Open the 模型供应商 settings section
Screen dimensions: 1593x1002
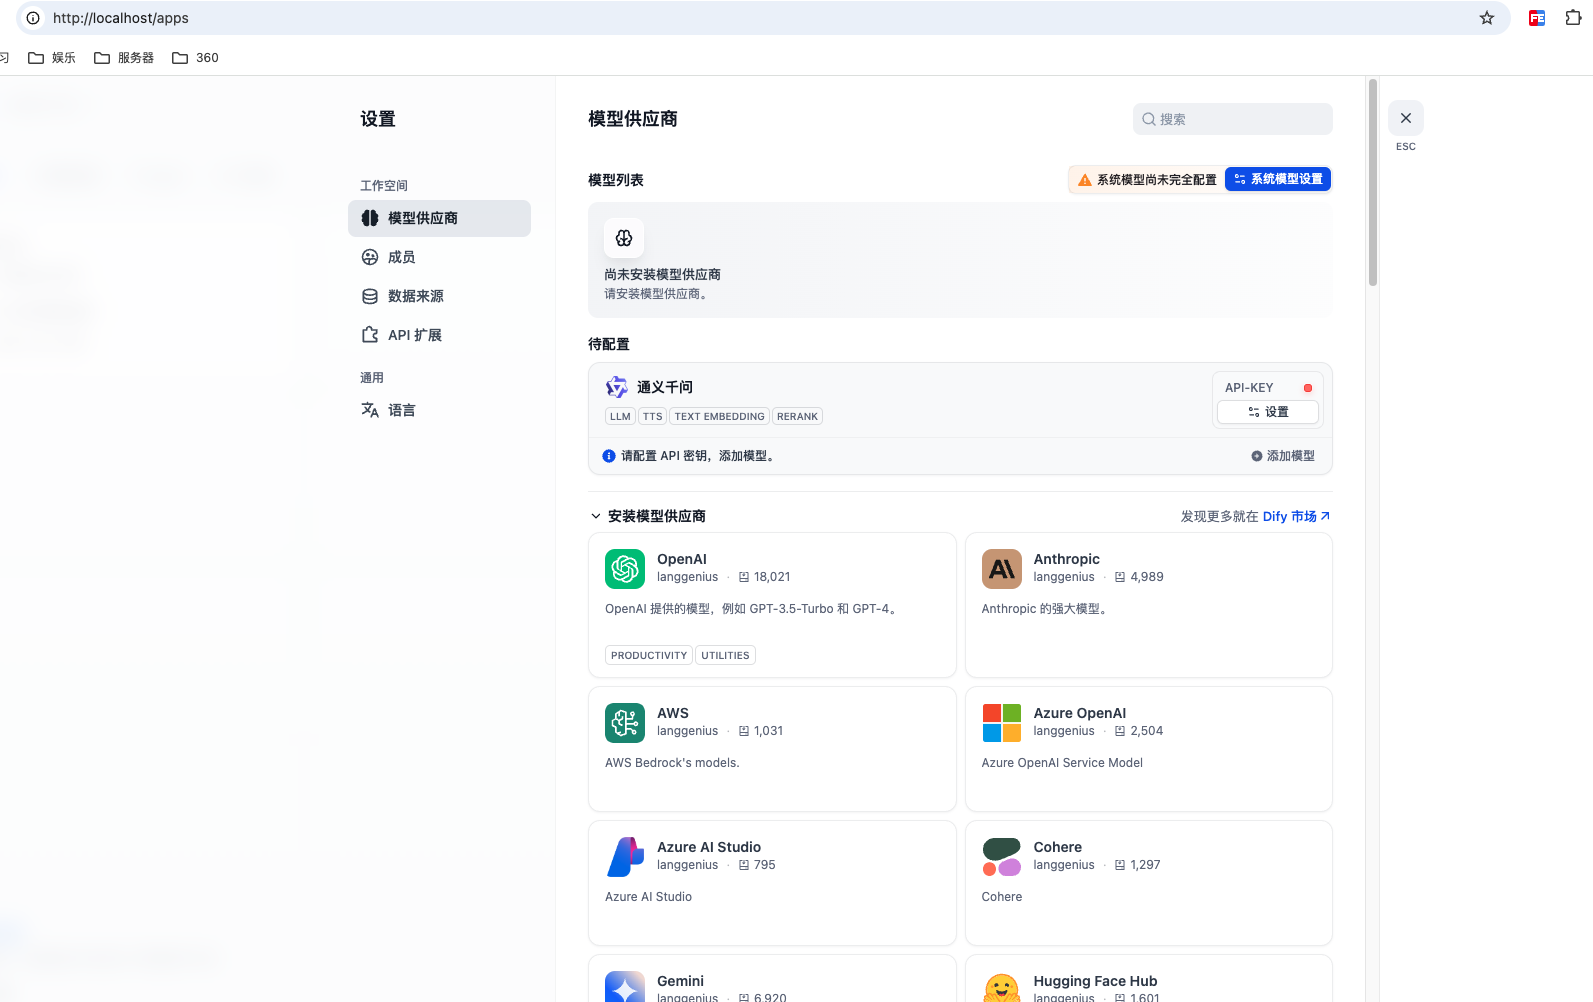tap(439, 218)
